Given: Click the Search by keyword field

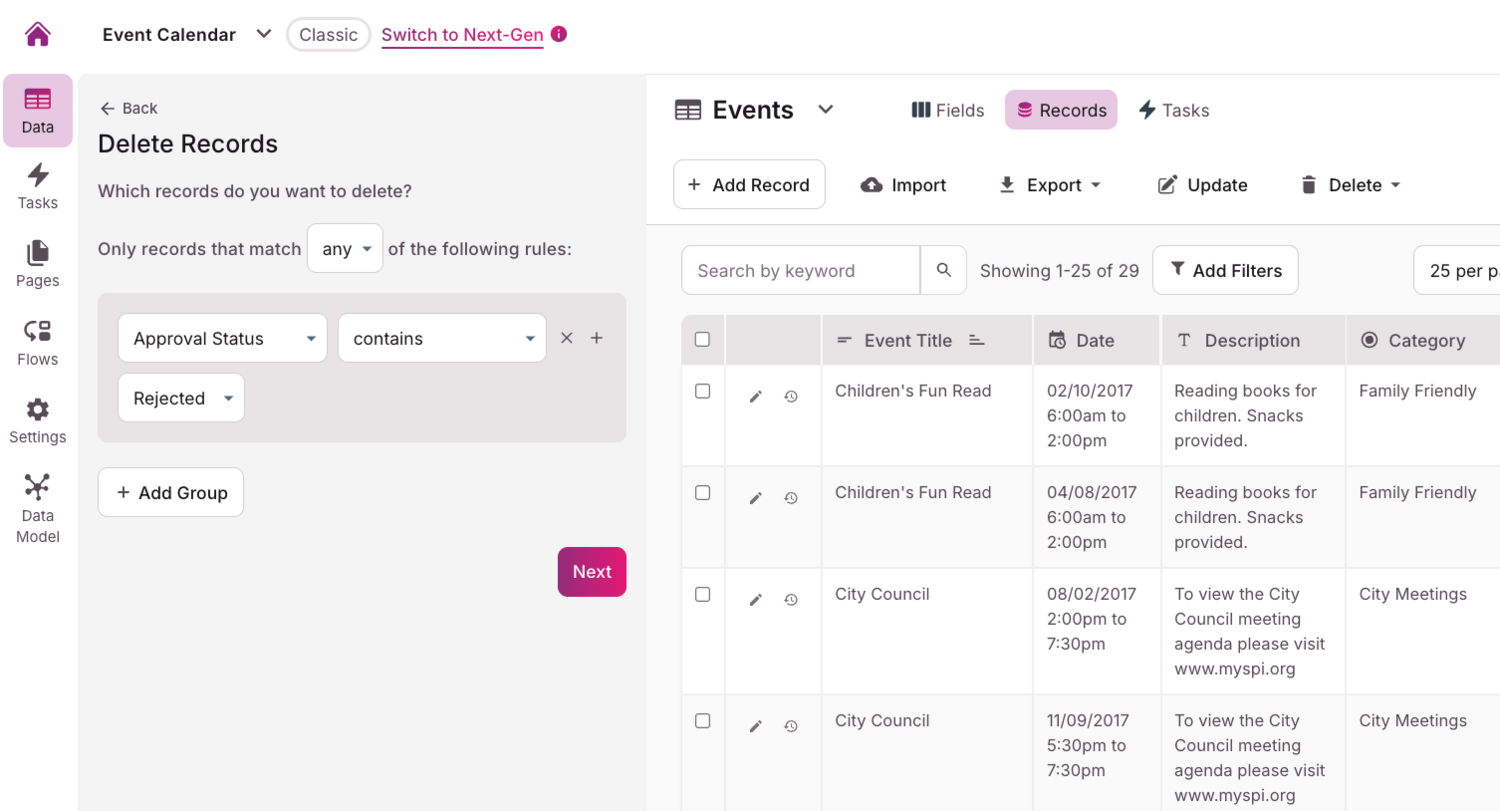Looking at the screenshot, I should (x=800, y=270).
